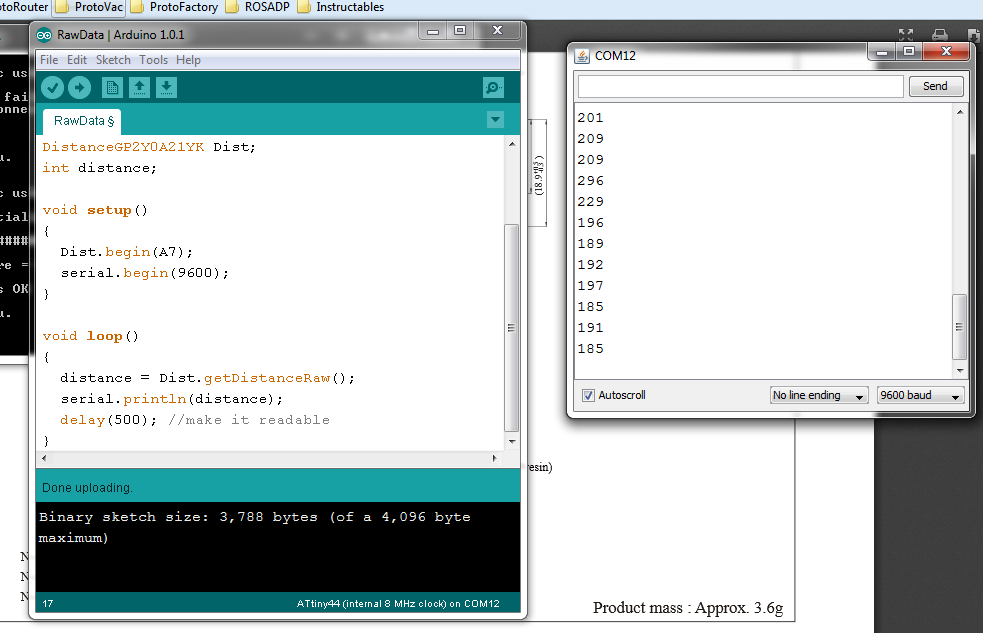Click the 'void loop' line in code
Image resolution: width=983 pixels, height=633 pixels.
pyautogui.click(x=91, y=336)
